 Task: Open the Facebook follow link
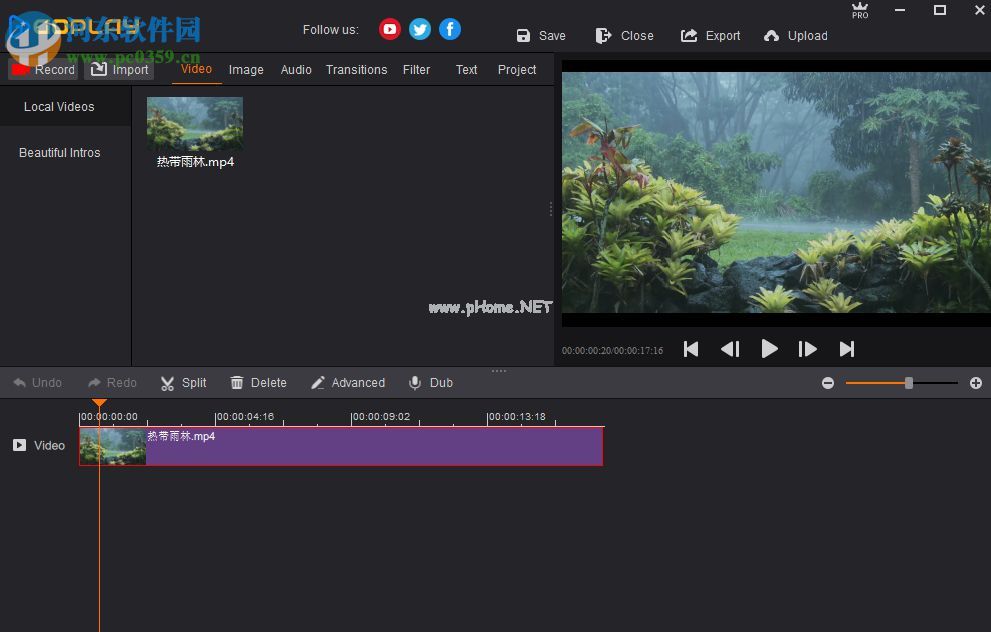click(x=450, y=29)
